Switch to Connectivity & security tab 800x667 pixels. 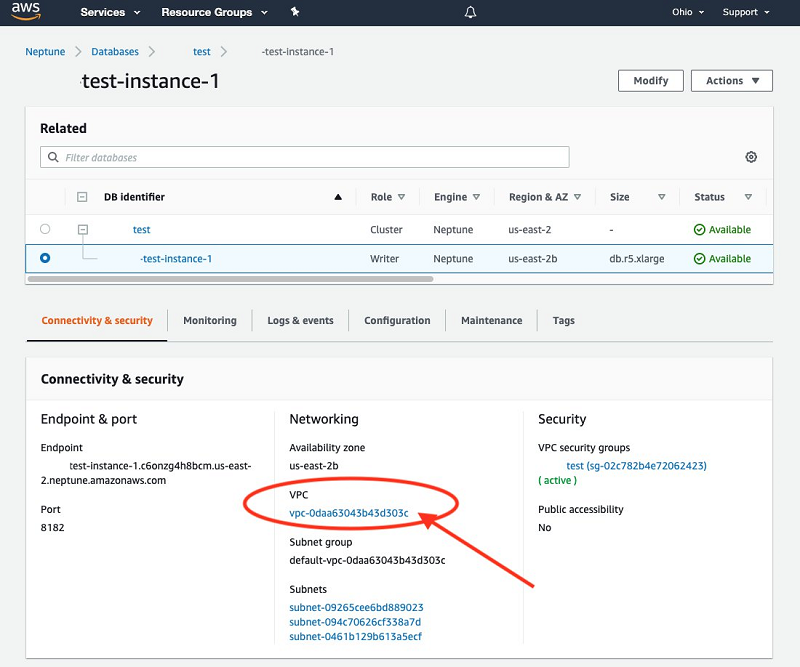(97, 320)
